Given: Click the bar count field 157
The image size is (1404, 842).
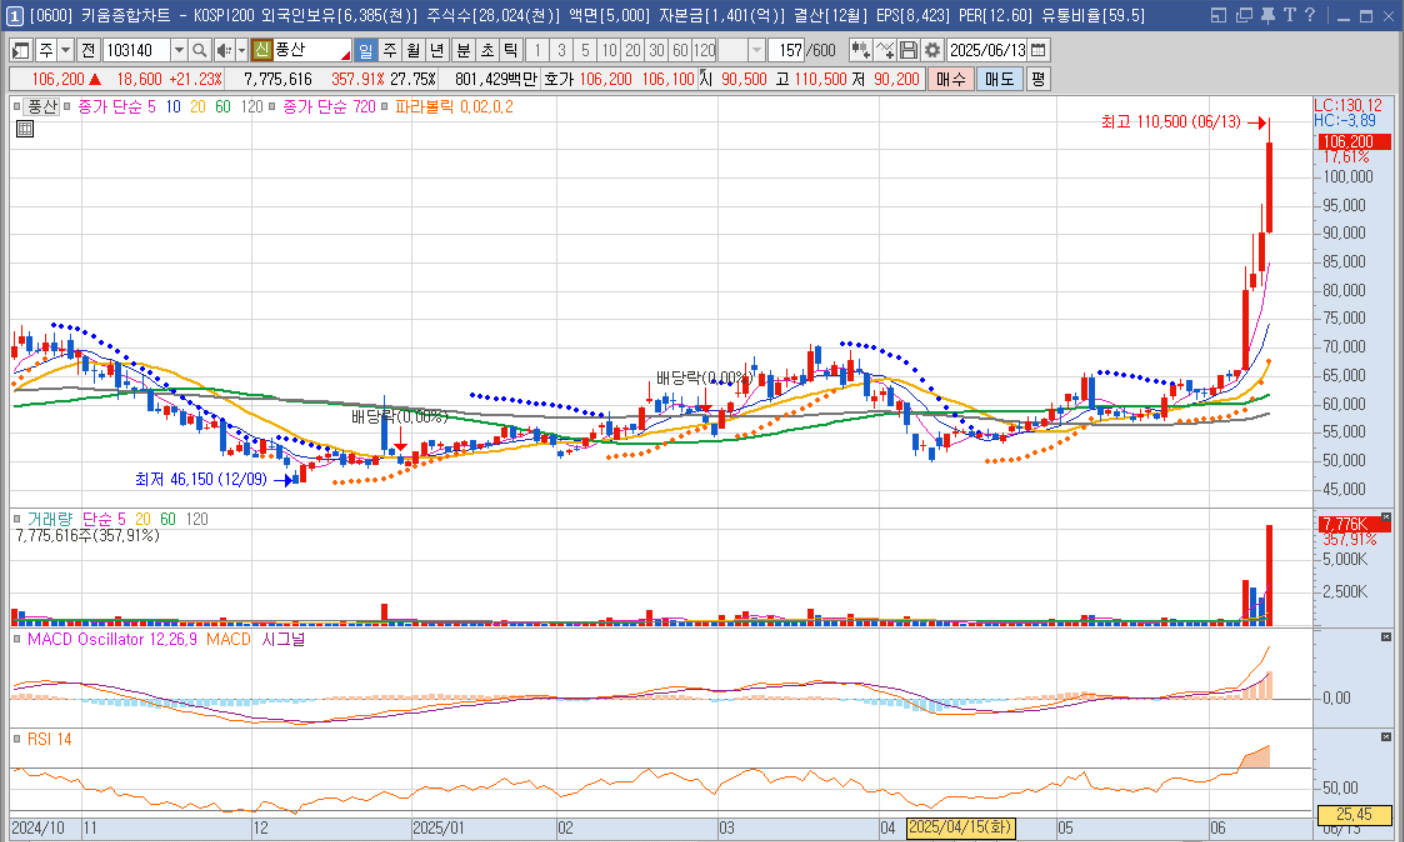Looking at the screenshot, I should pyautogui.click(x=787, y=50).
